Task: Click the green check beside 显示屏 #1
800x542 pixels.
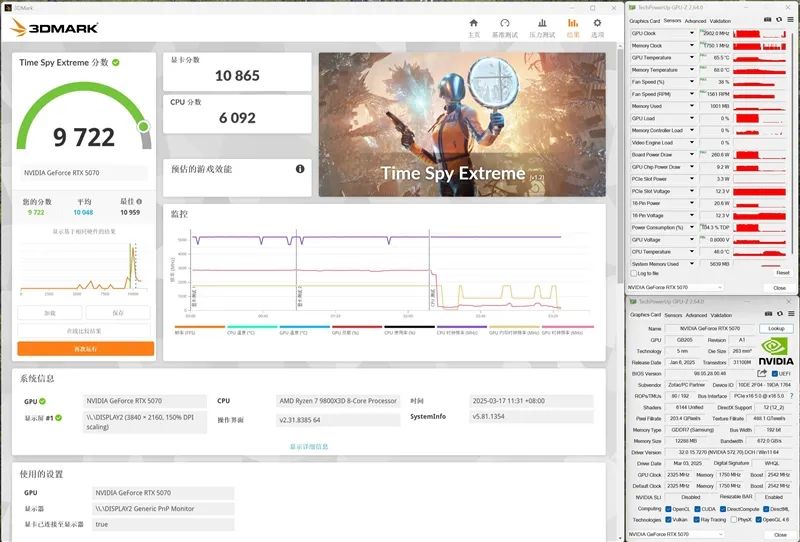Action: tap(59, 418)
